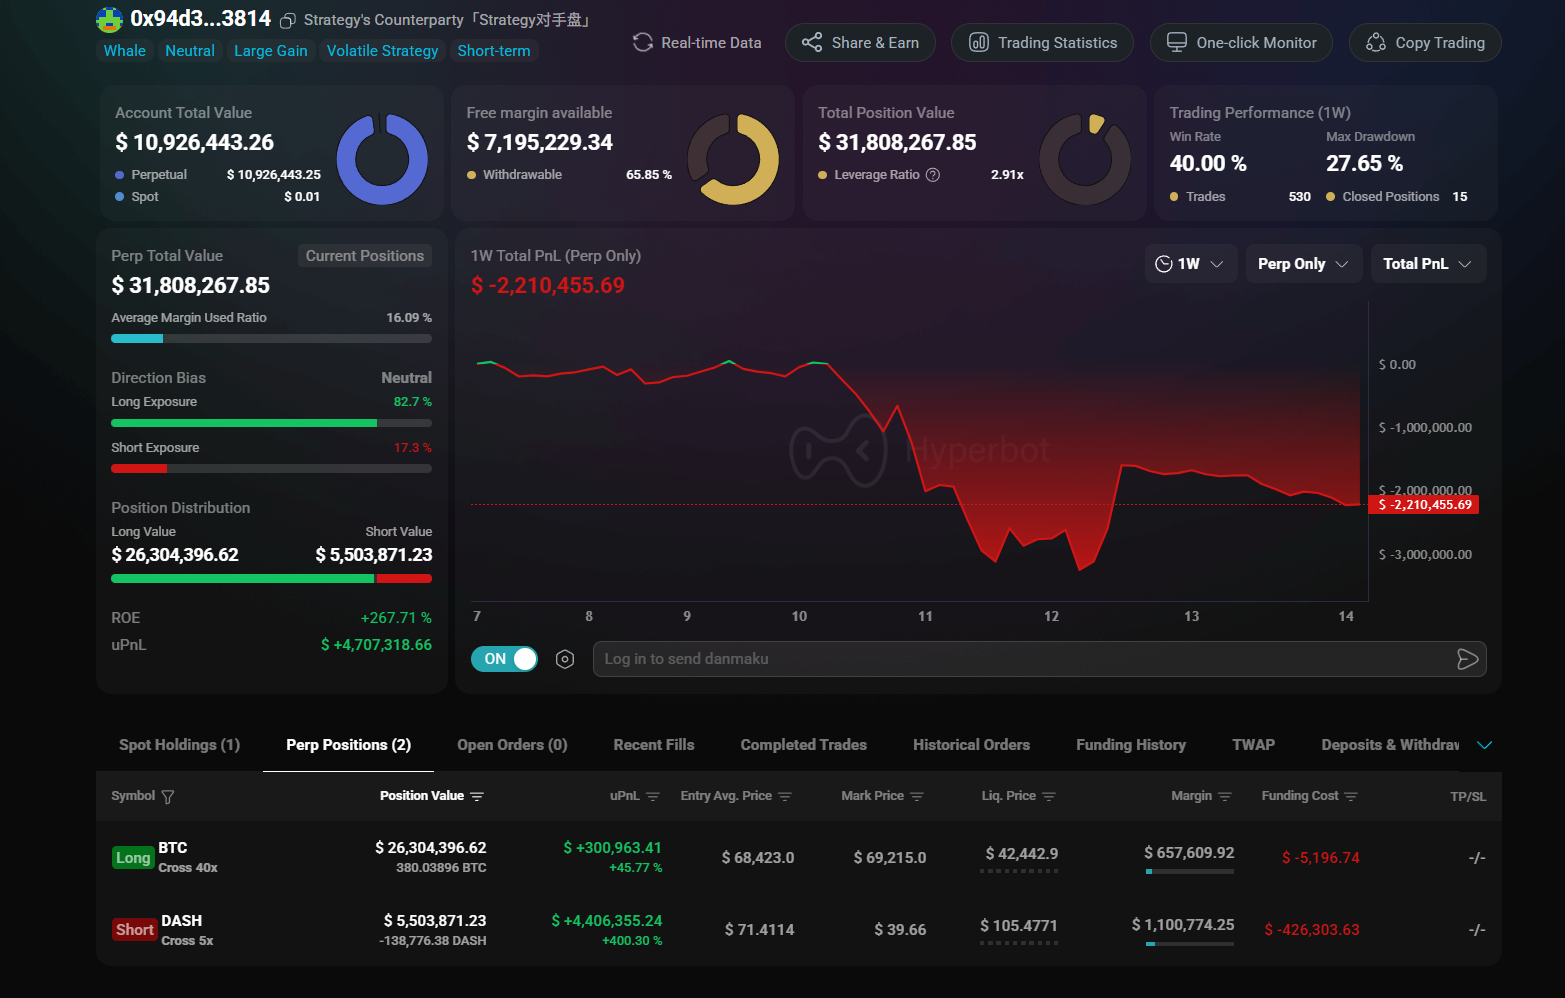Click the Real-time Data refresh icon
The height and width of the screenshot is (998, 1565).
[x=643, y=43]
